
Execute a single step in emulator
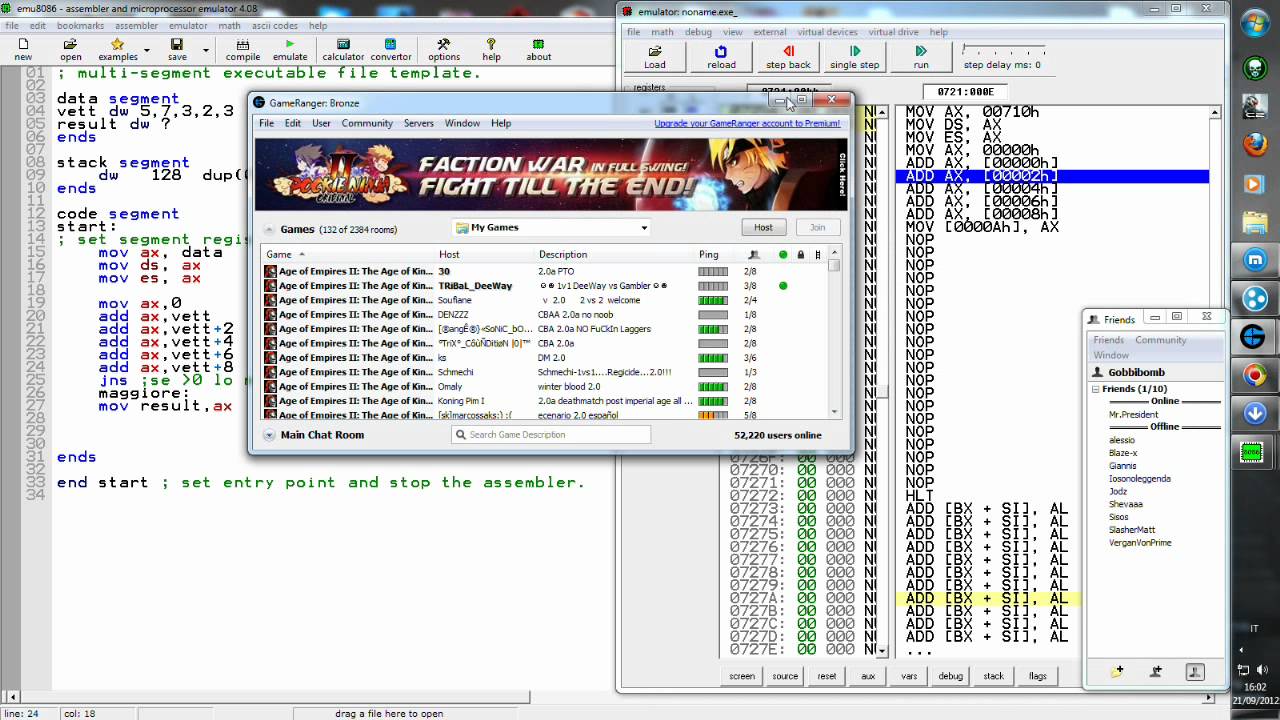[855, 57]
